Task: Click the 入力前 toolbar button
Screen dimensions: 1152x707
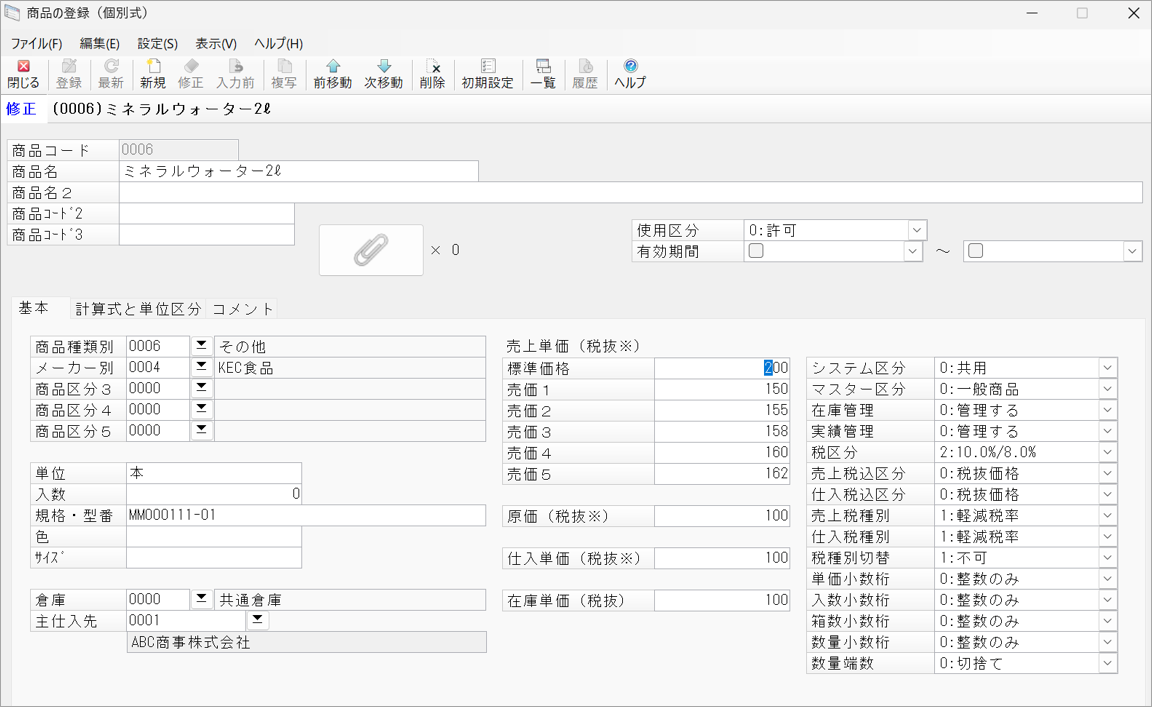Action: (x=235, y=72)
